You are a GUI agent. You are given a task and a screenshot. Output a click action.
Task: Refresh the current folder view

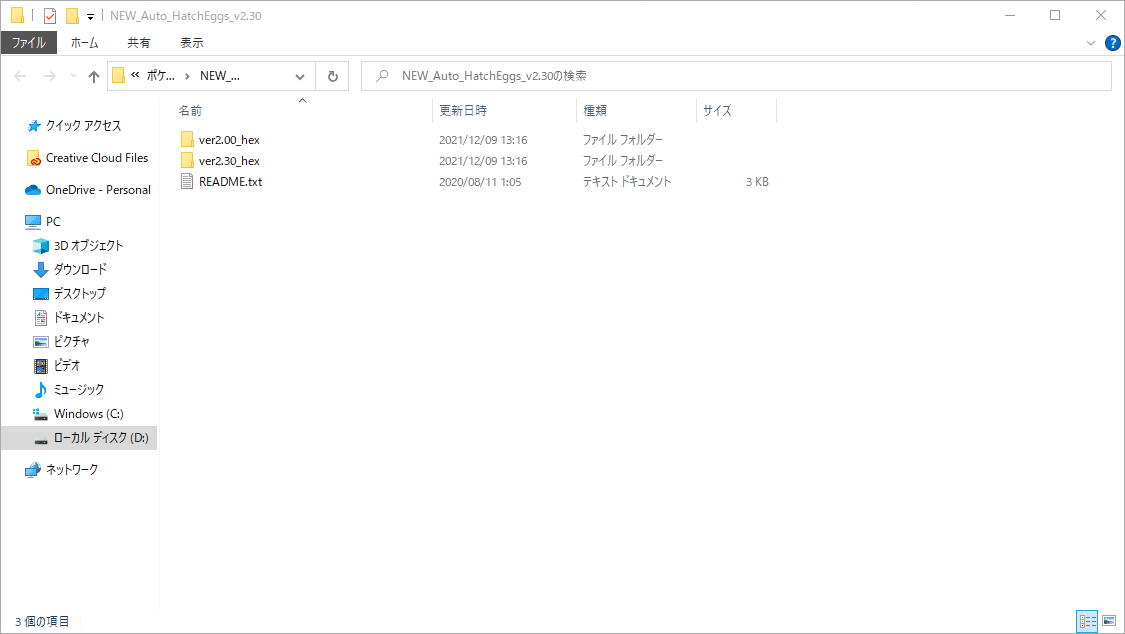pos(333,76)
